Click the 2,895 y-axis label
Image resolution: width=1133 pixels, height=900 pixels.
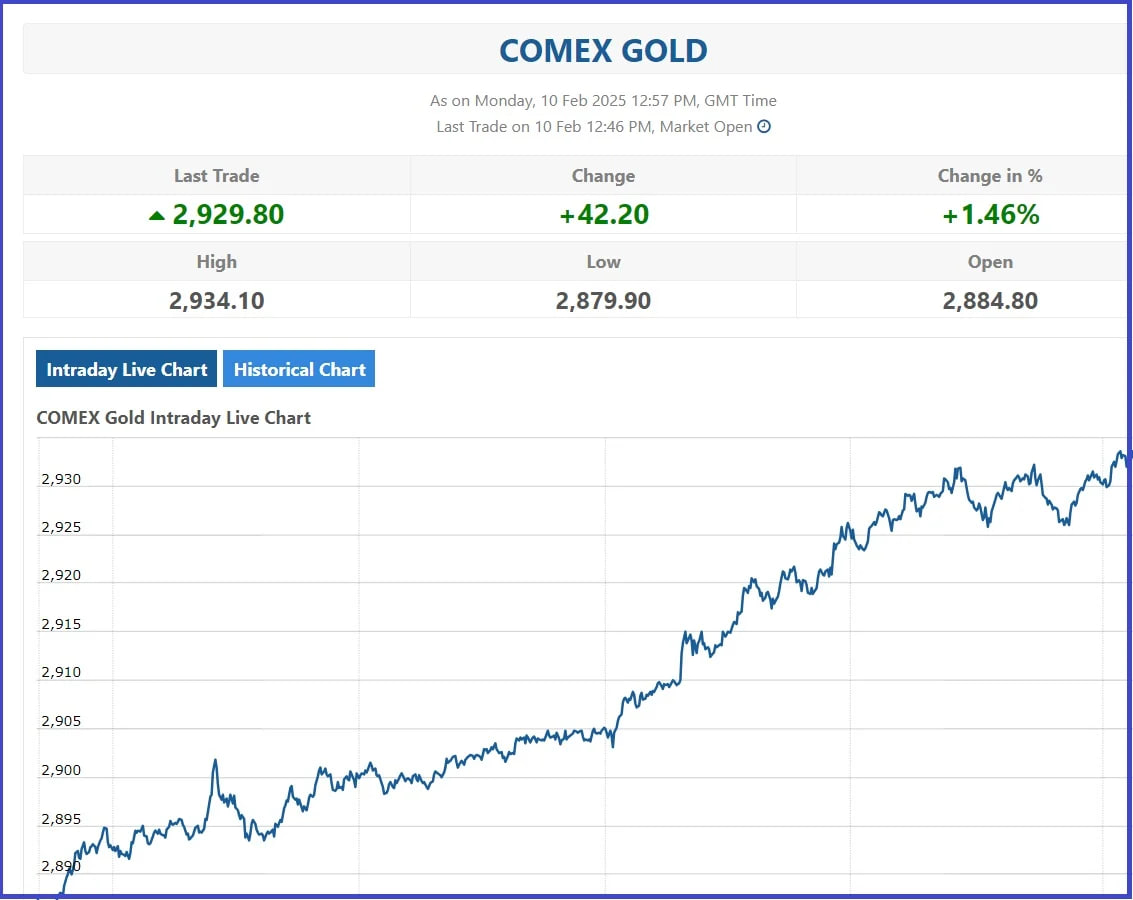61,819
